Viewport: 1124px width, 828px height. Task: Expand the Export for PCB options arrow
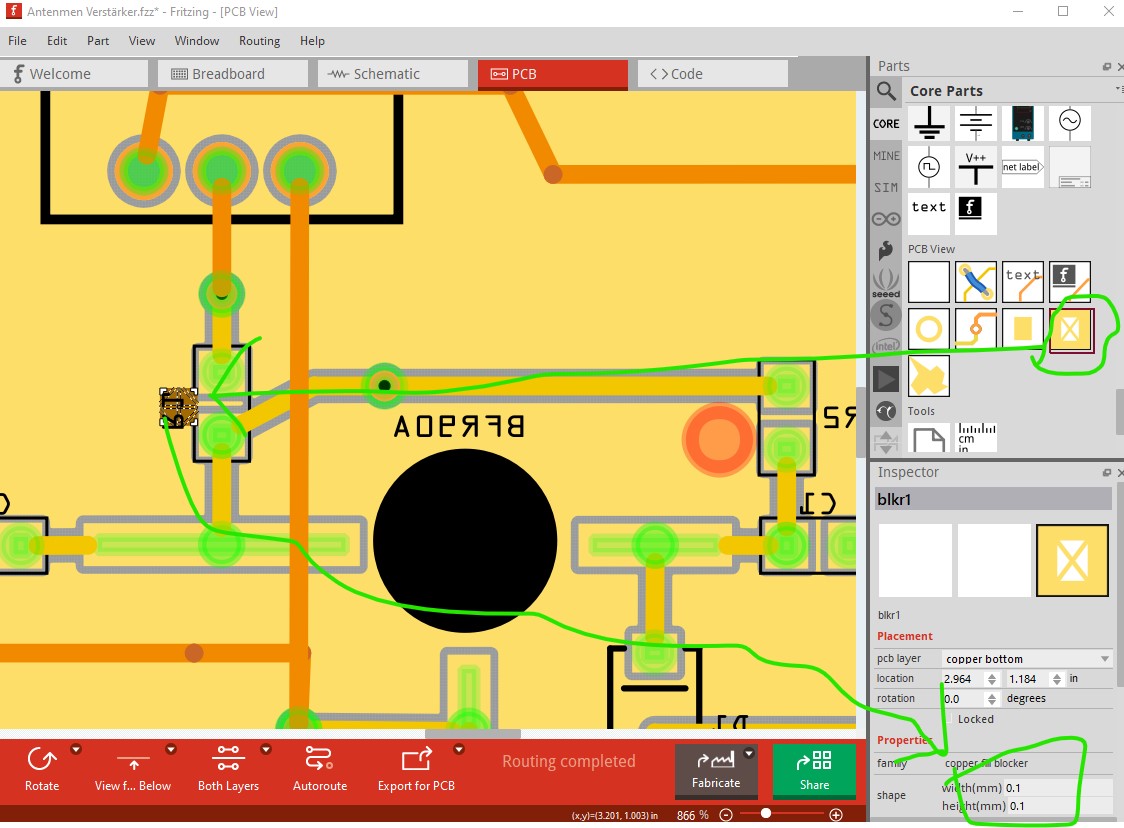[459, 750]
